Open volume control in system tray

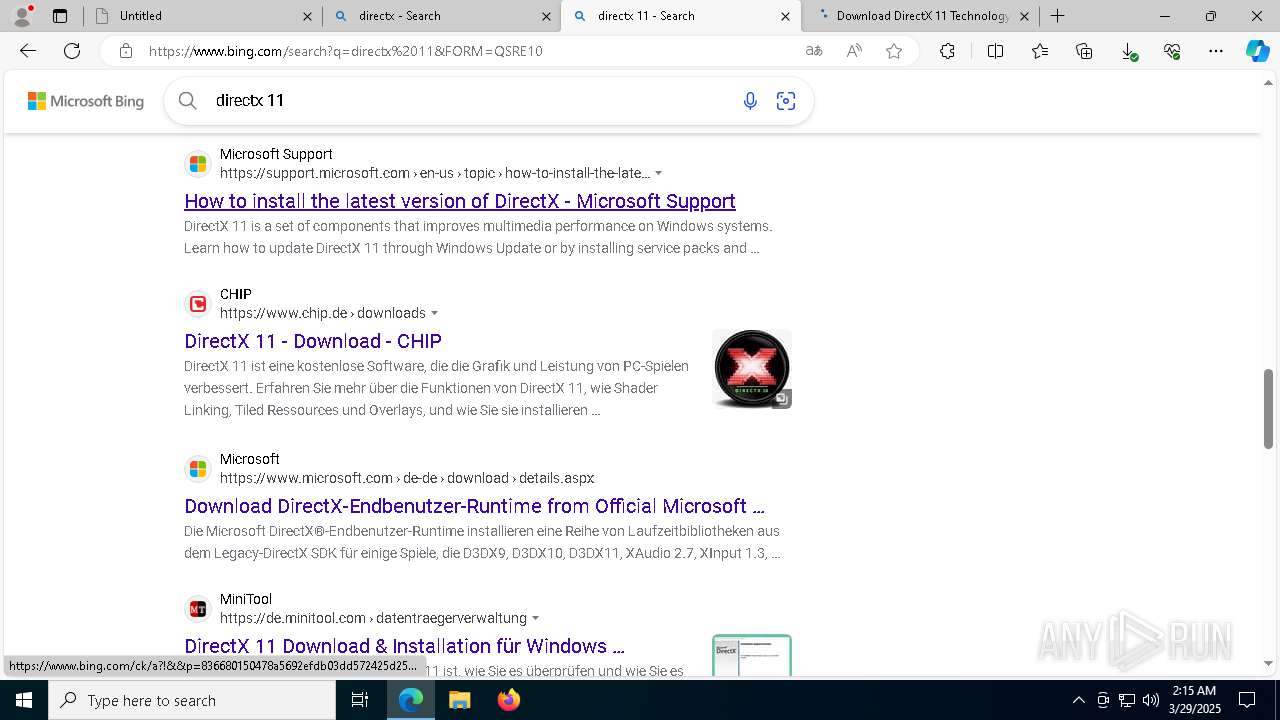pos(1151,700)
